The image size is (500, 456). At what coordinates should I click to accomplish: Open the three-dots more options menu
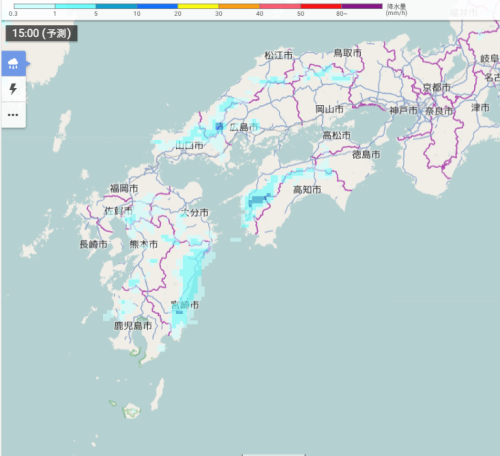[14, 115]
